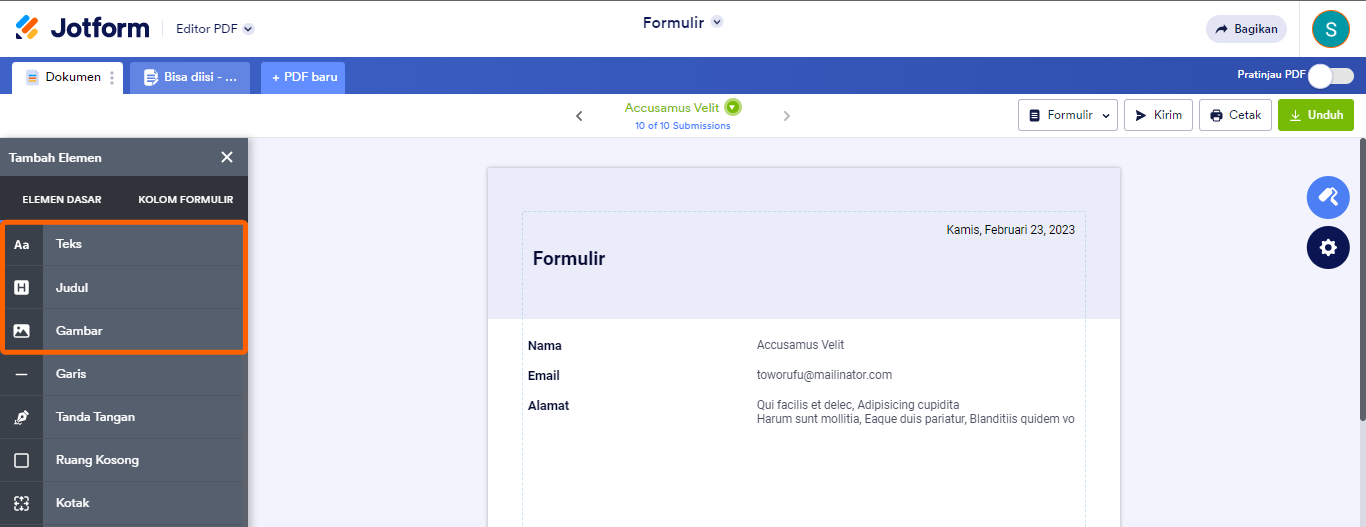Open the gear settings button
Screen dimensions: 1366x527
(x=1328, y=248)
